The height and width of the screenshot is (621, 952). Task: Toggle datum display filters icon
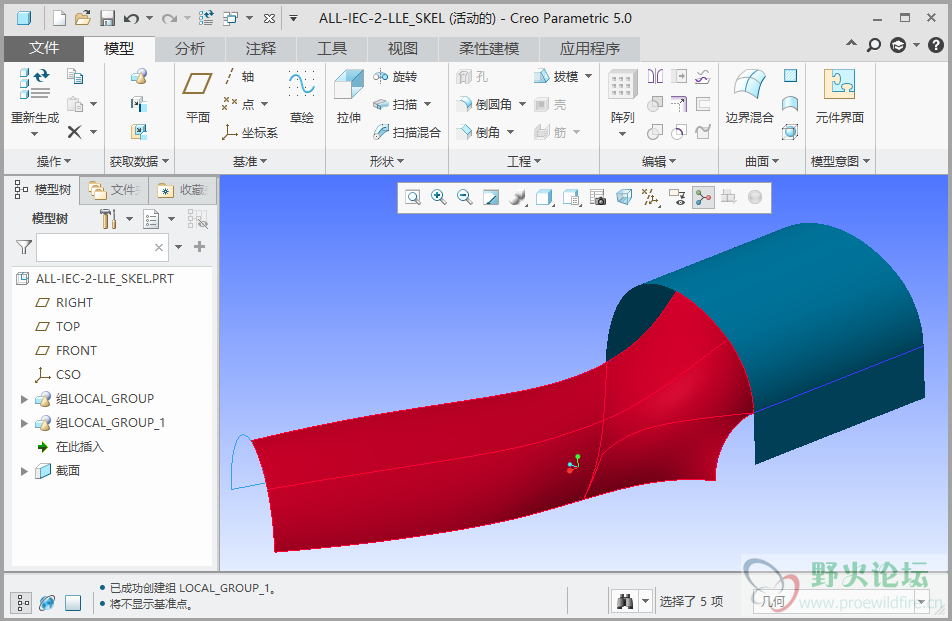tap(651, 197)
